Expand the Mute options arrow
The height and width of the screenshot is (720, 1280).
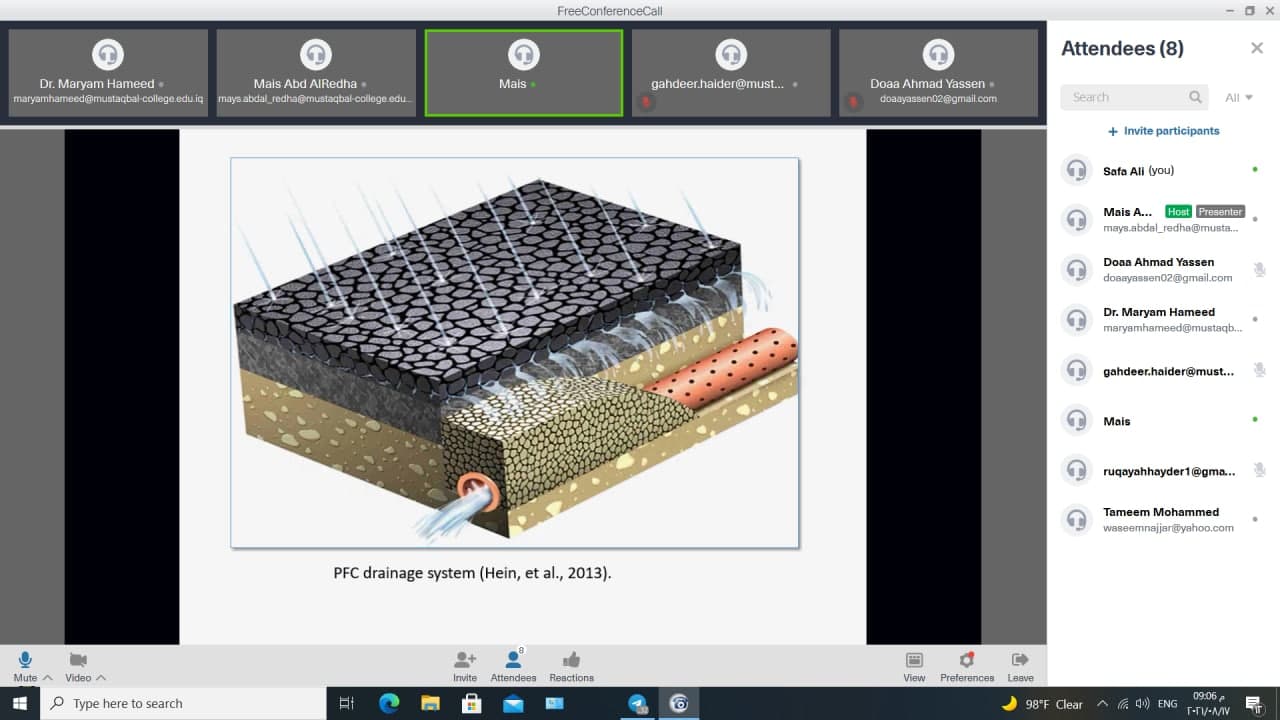point(47,678)
